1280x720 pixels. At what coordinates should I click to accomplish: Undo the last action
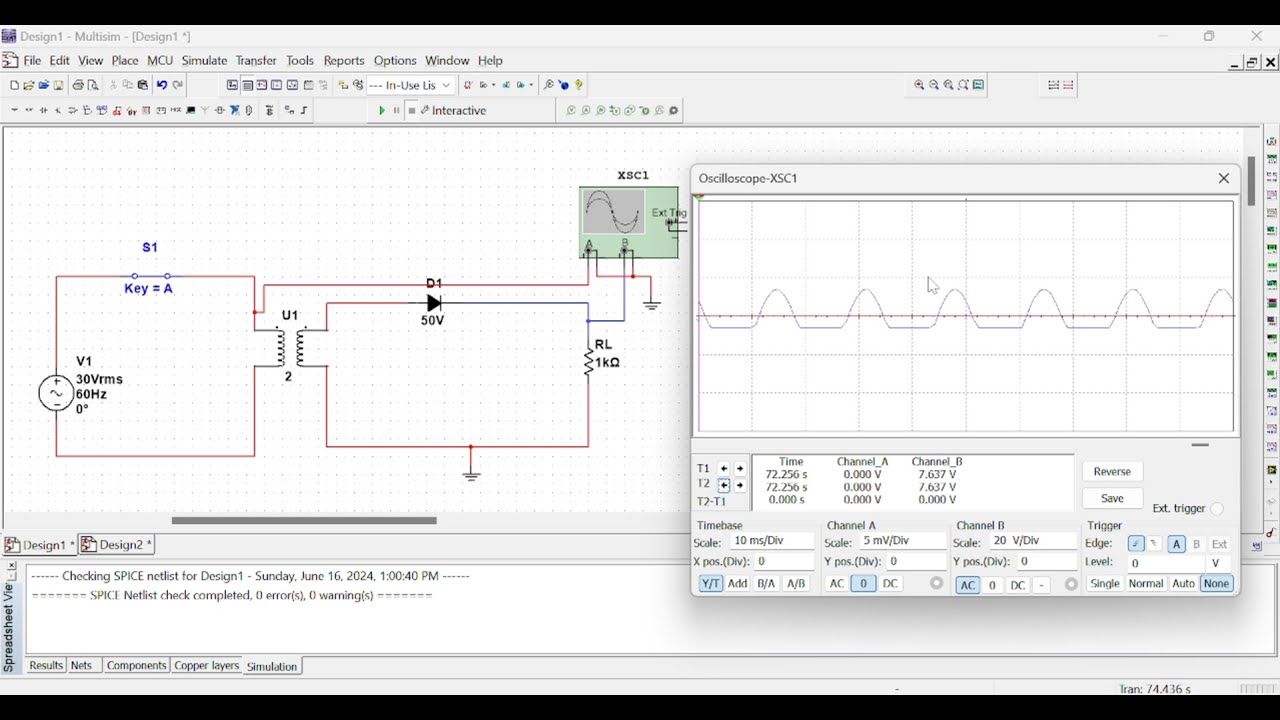coord(162,85)
